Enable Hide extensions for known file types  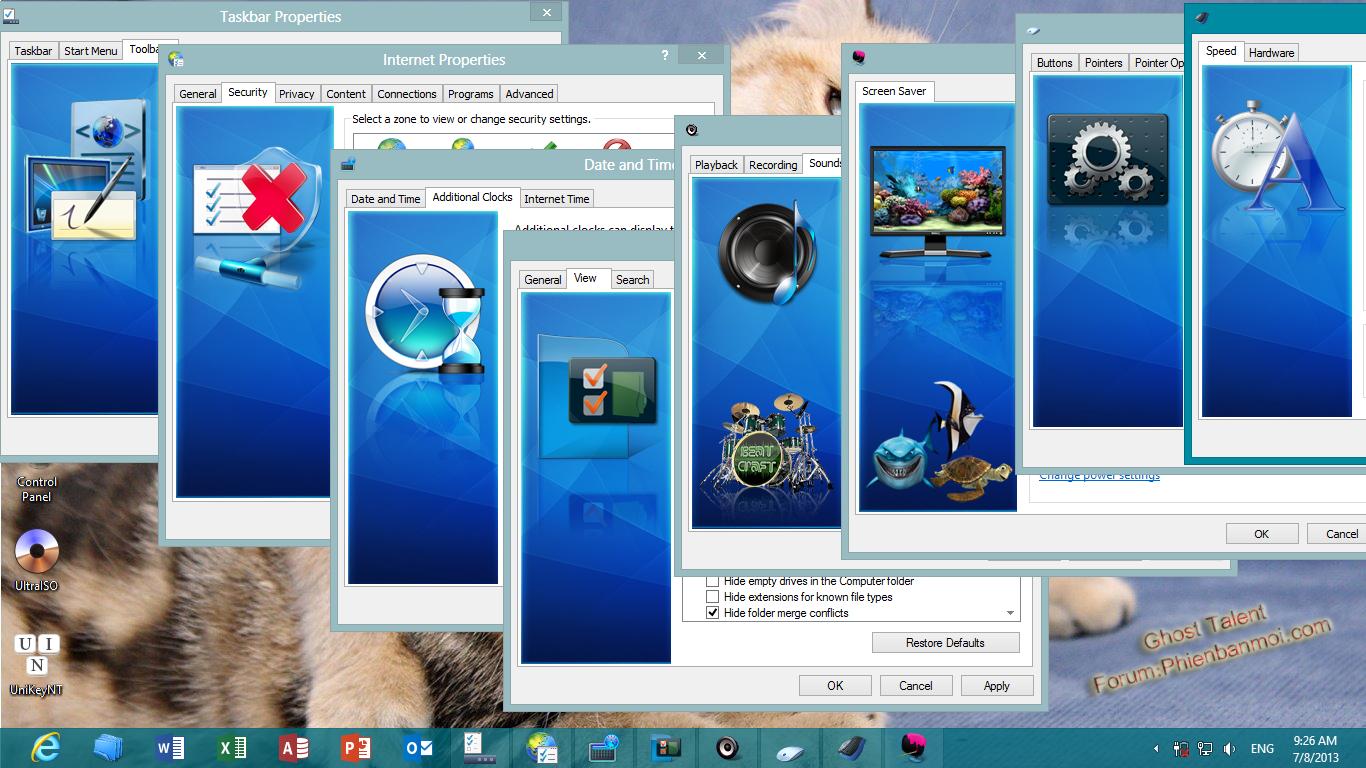(x=713, y=597)
